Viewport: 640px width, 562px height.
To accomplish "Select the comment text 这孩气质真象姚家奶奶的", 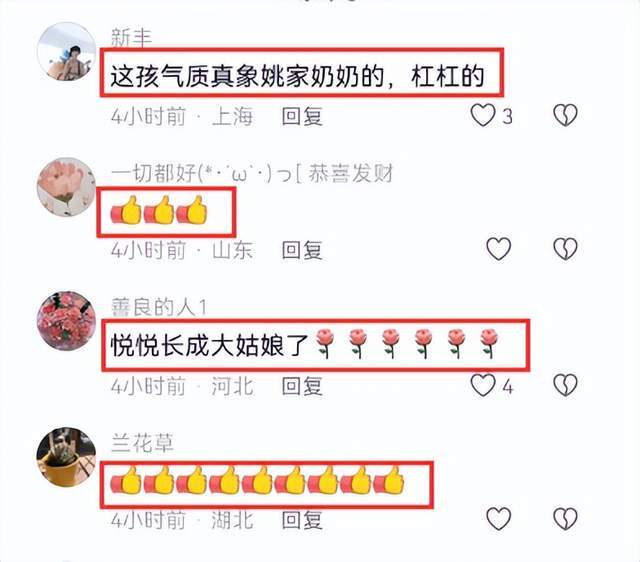I will pos(247,76).
